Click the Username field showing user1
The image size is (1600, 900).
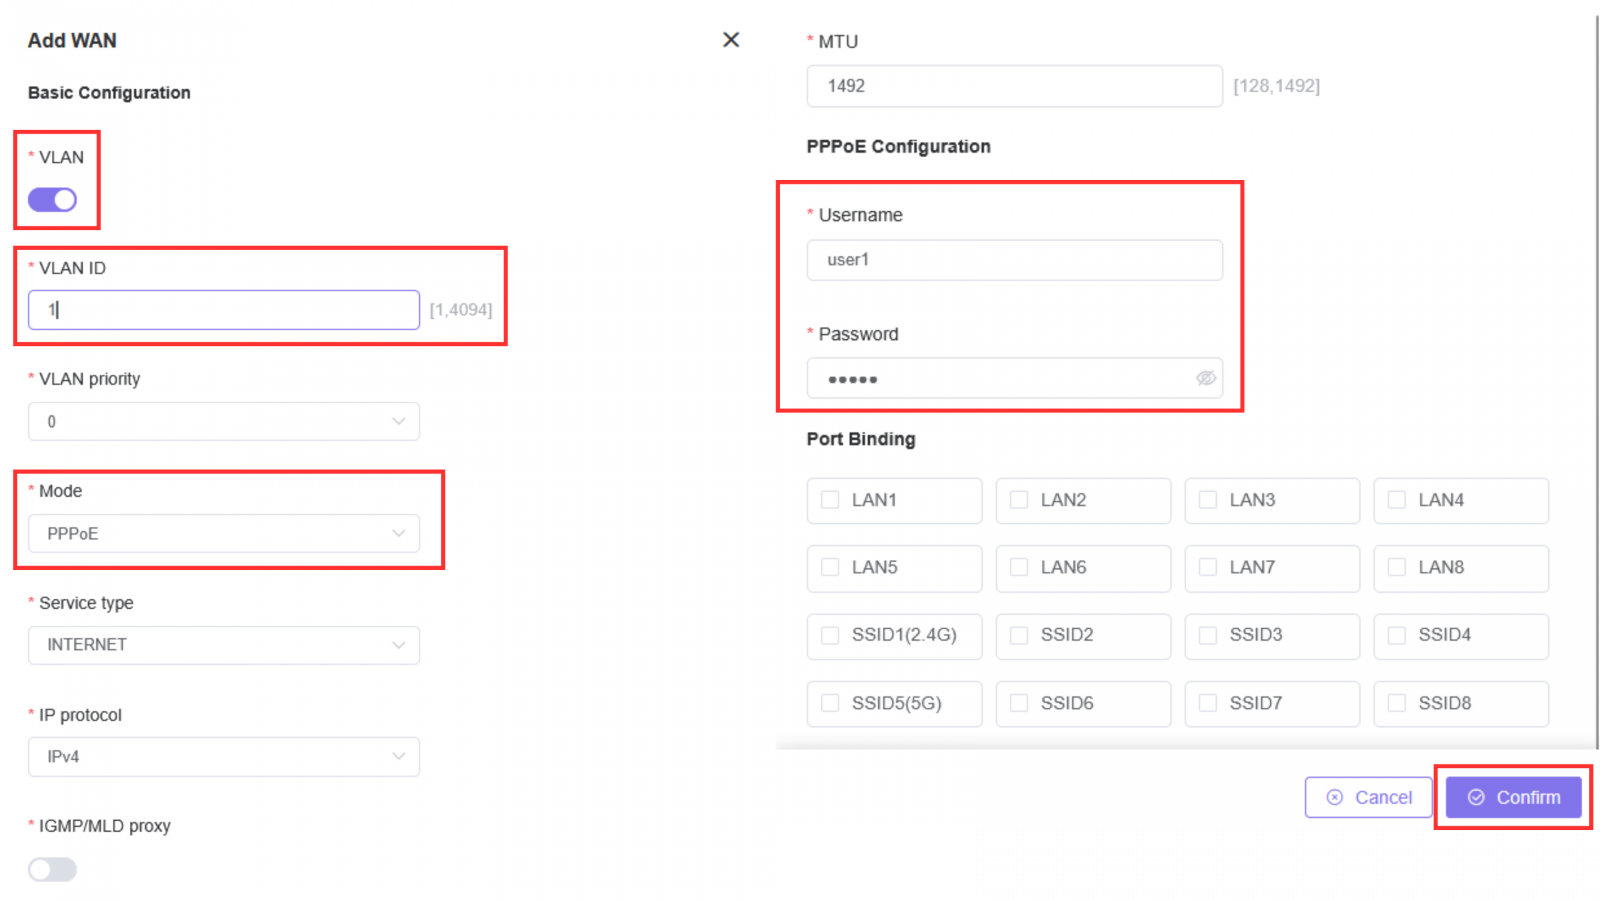tap(1014, 260)
